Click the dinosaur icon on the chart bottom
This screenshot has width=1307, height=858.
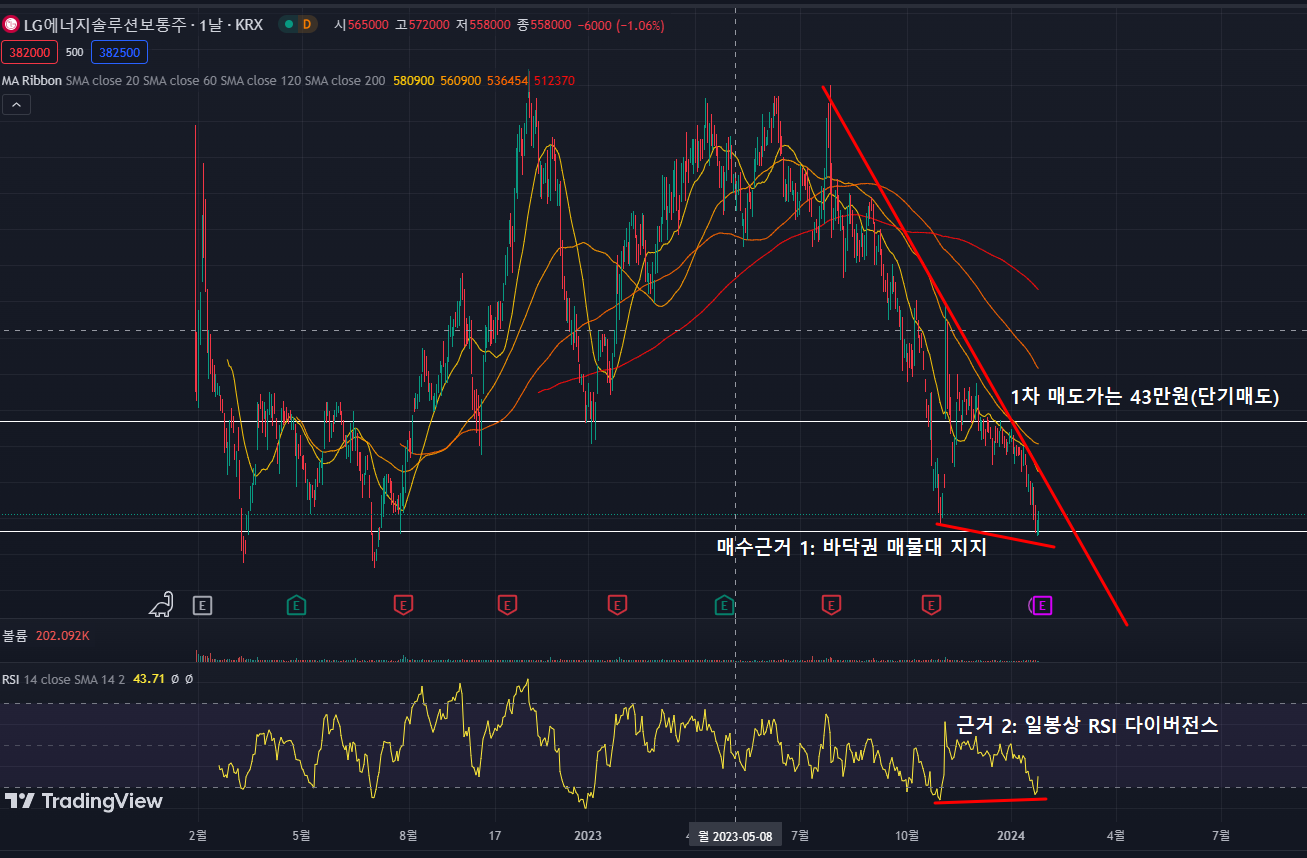tap(161, 604)
